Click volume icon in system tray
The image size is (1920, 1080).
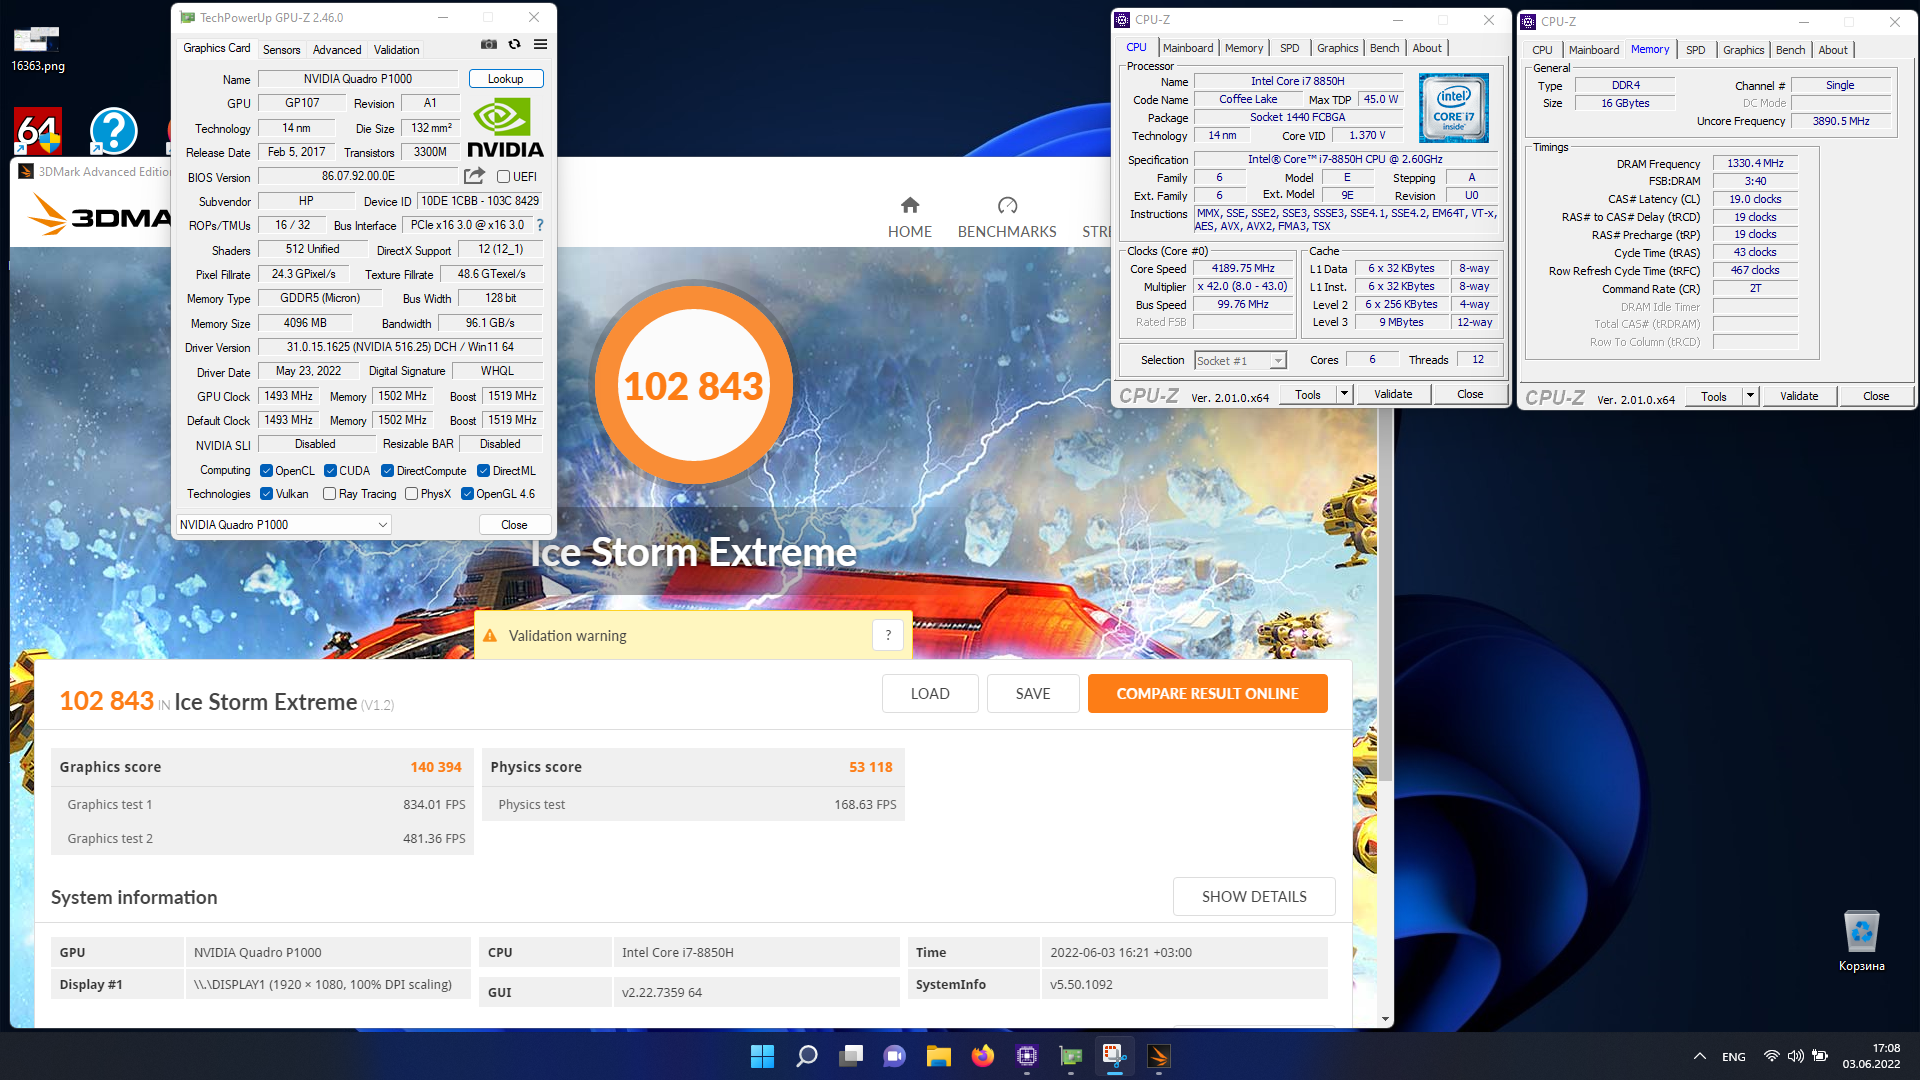coord(1795,1056)
